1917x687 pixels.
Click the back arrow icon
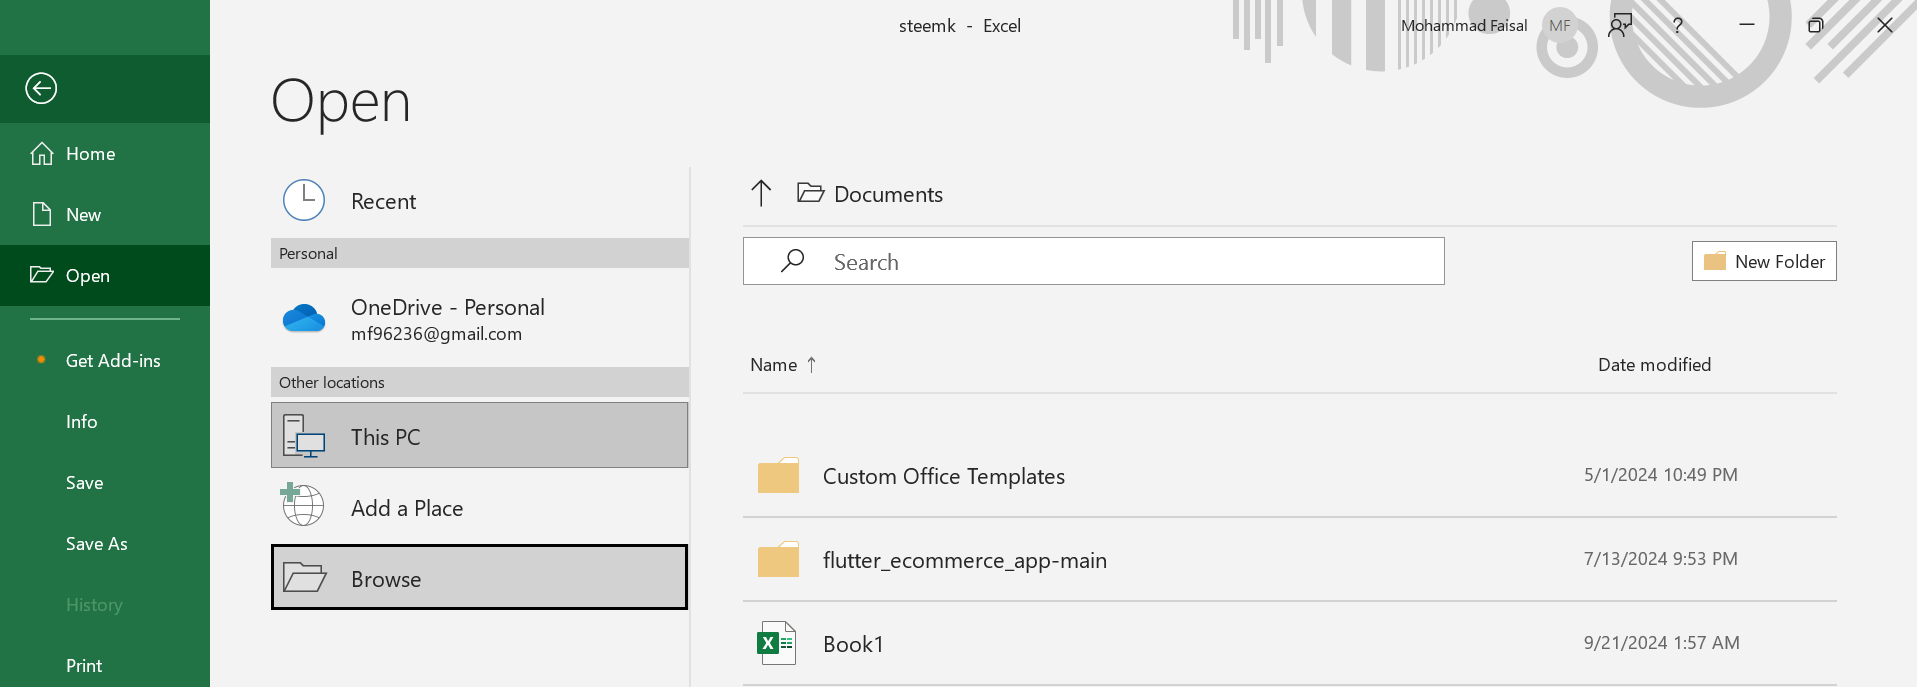coord(41,88)
